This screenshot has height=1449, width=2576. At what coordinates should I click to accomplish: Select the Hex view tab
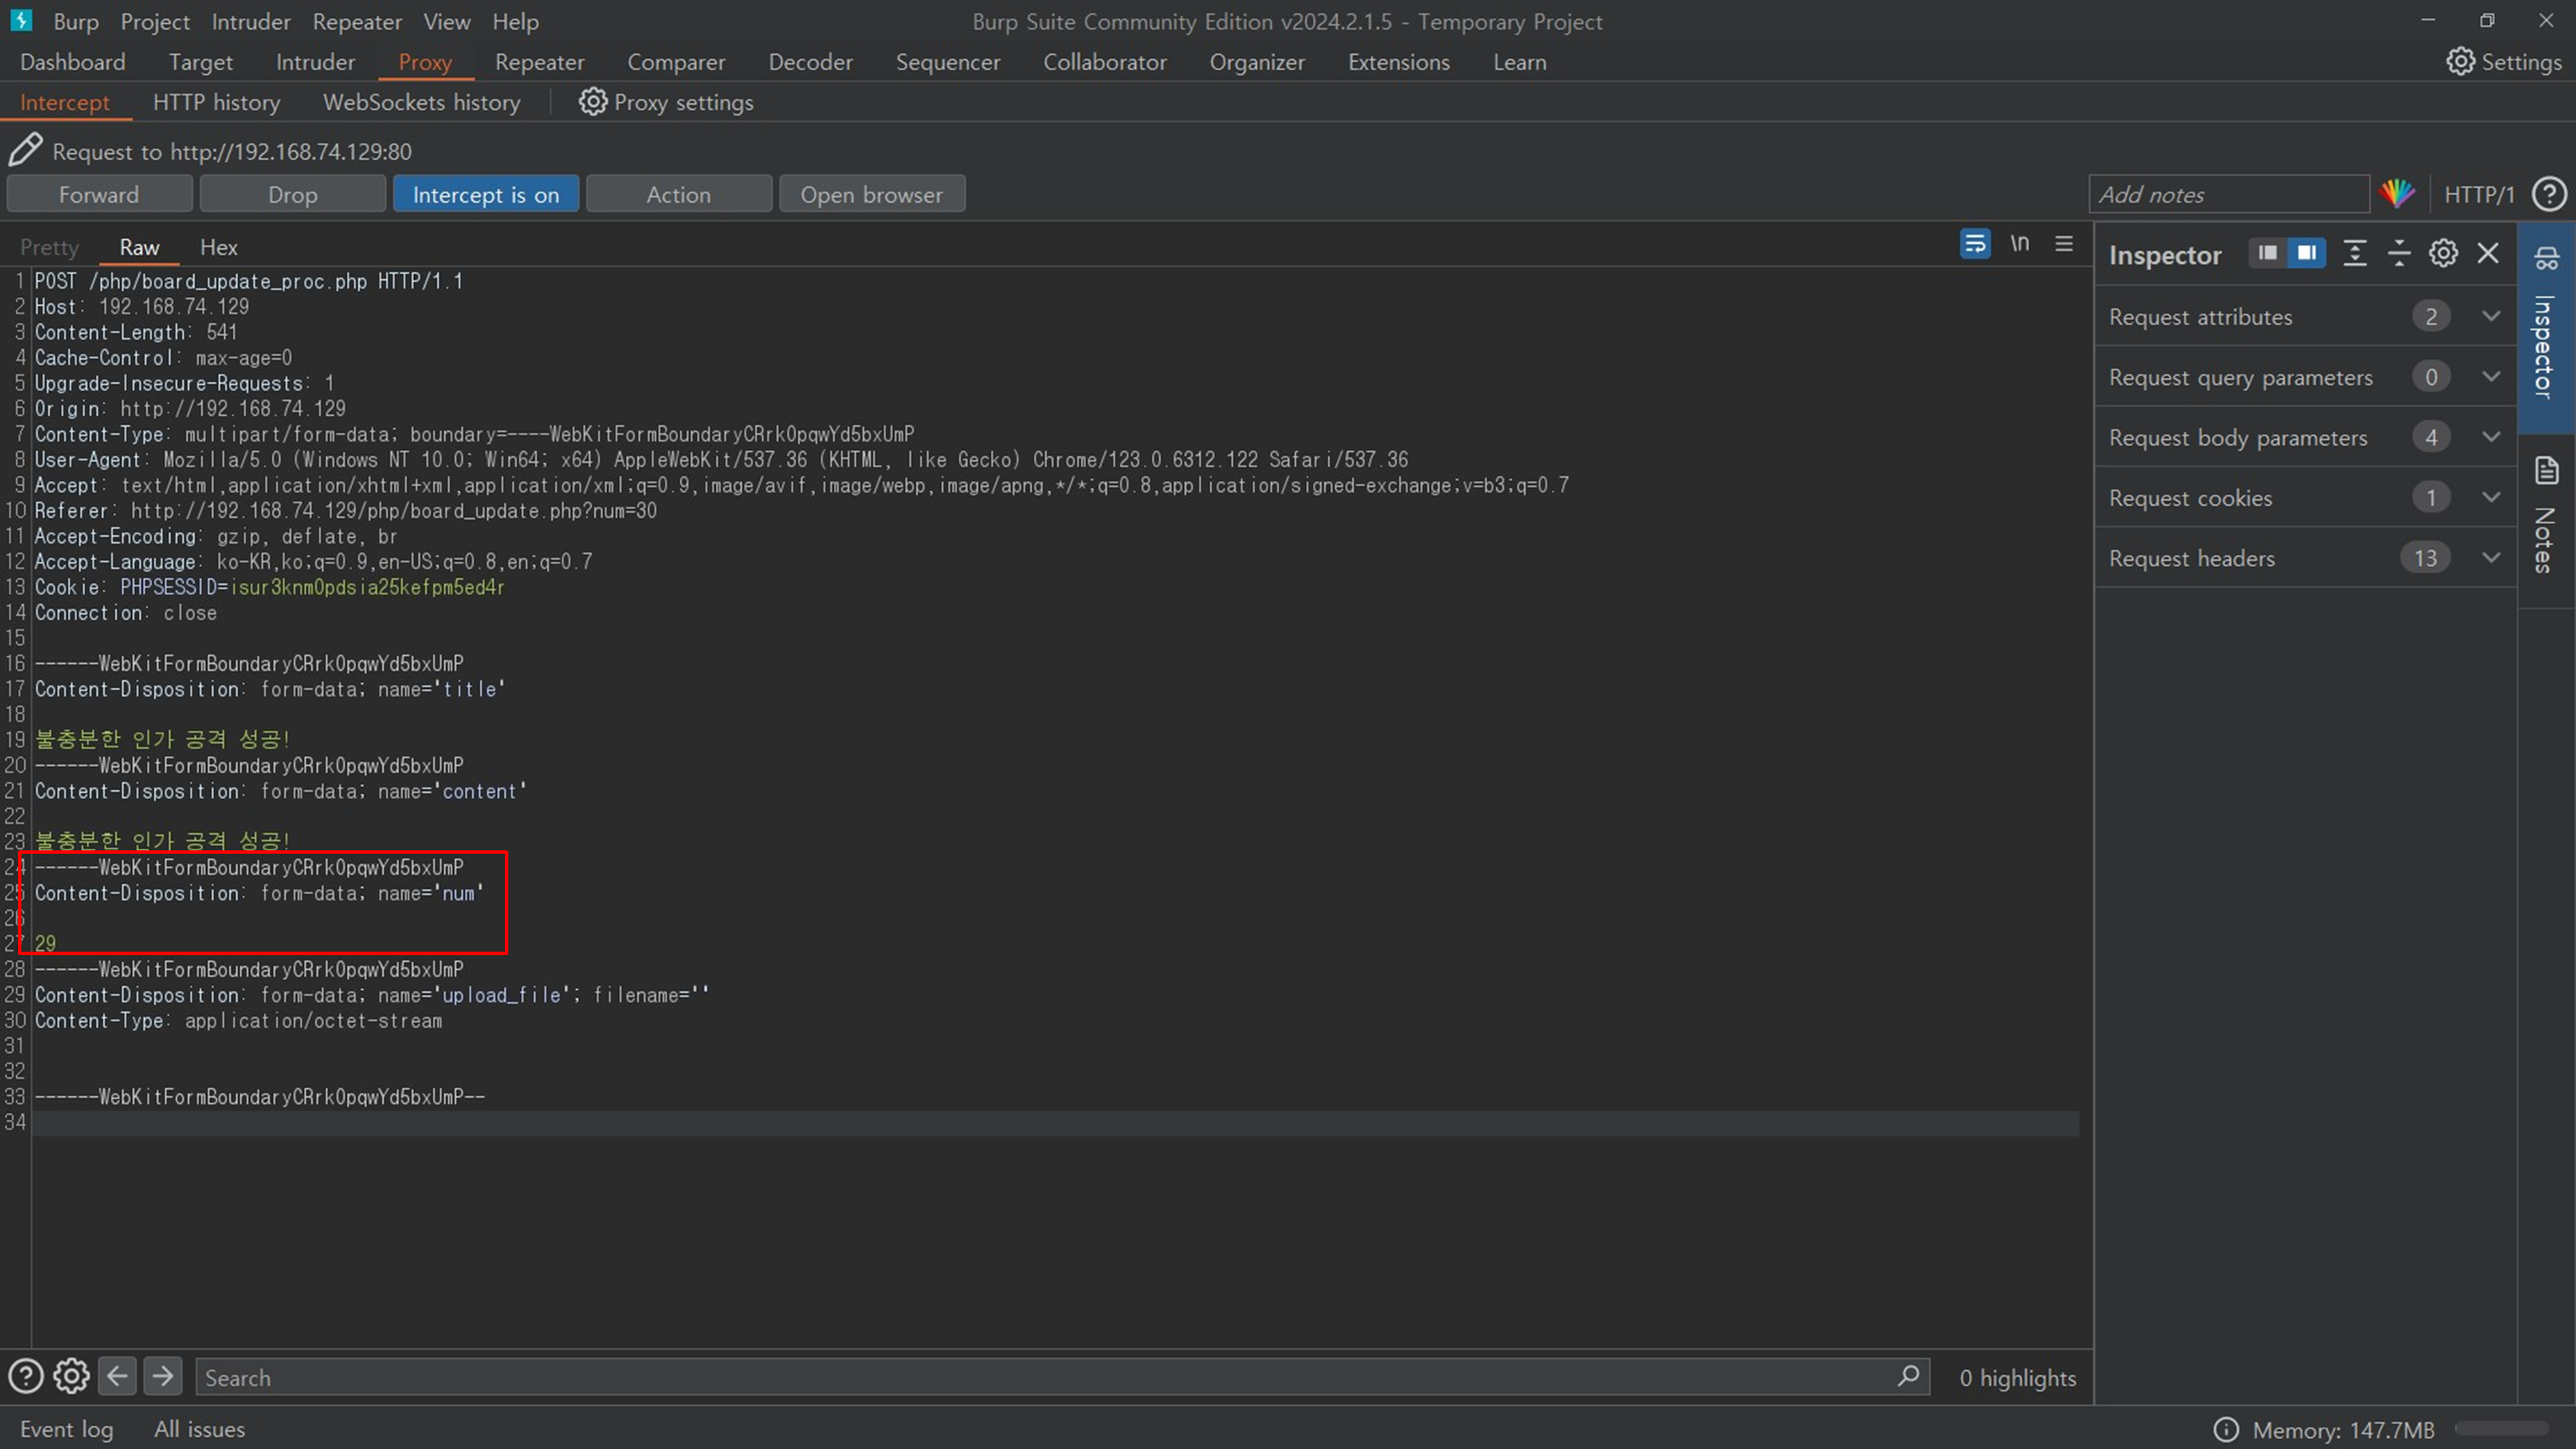click(218, 247)
